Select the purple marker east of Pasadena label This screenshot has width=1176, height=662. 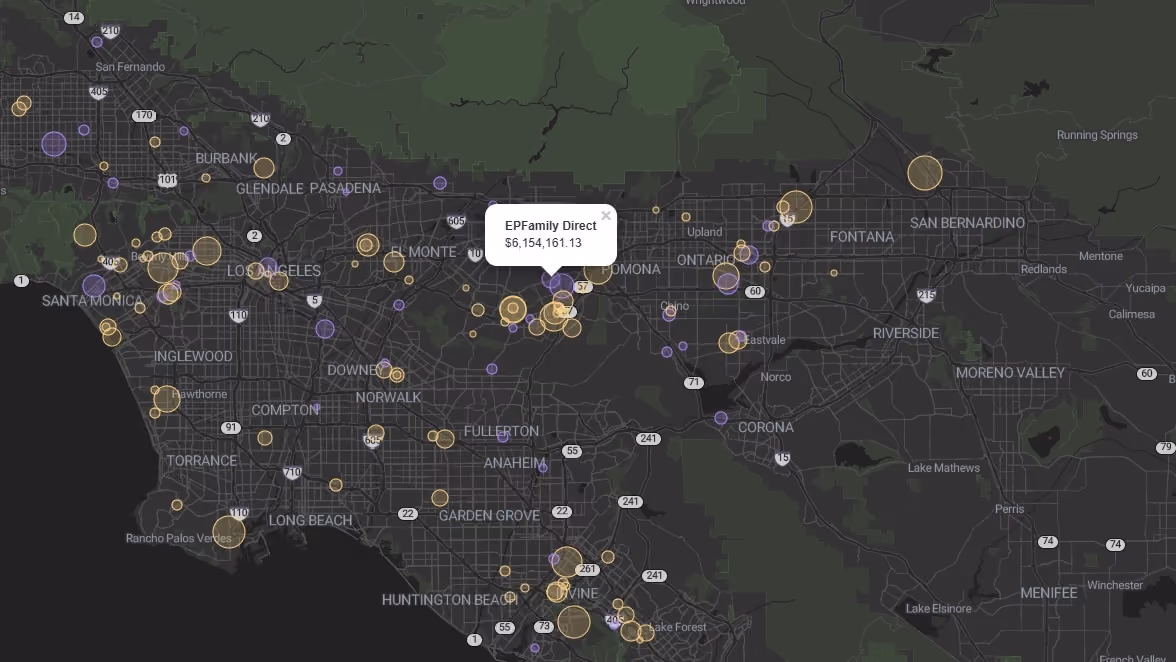(x=440, y=183)
